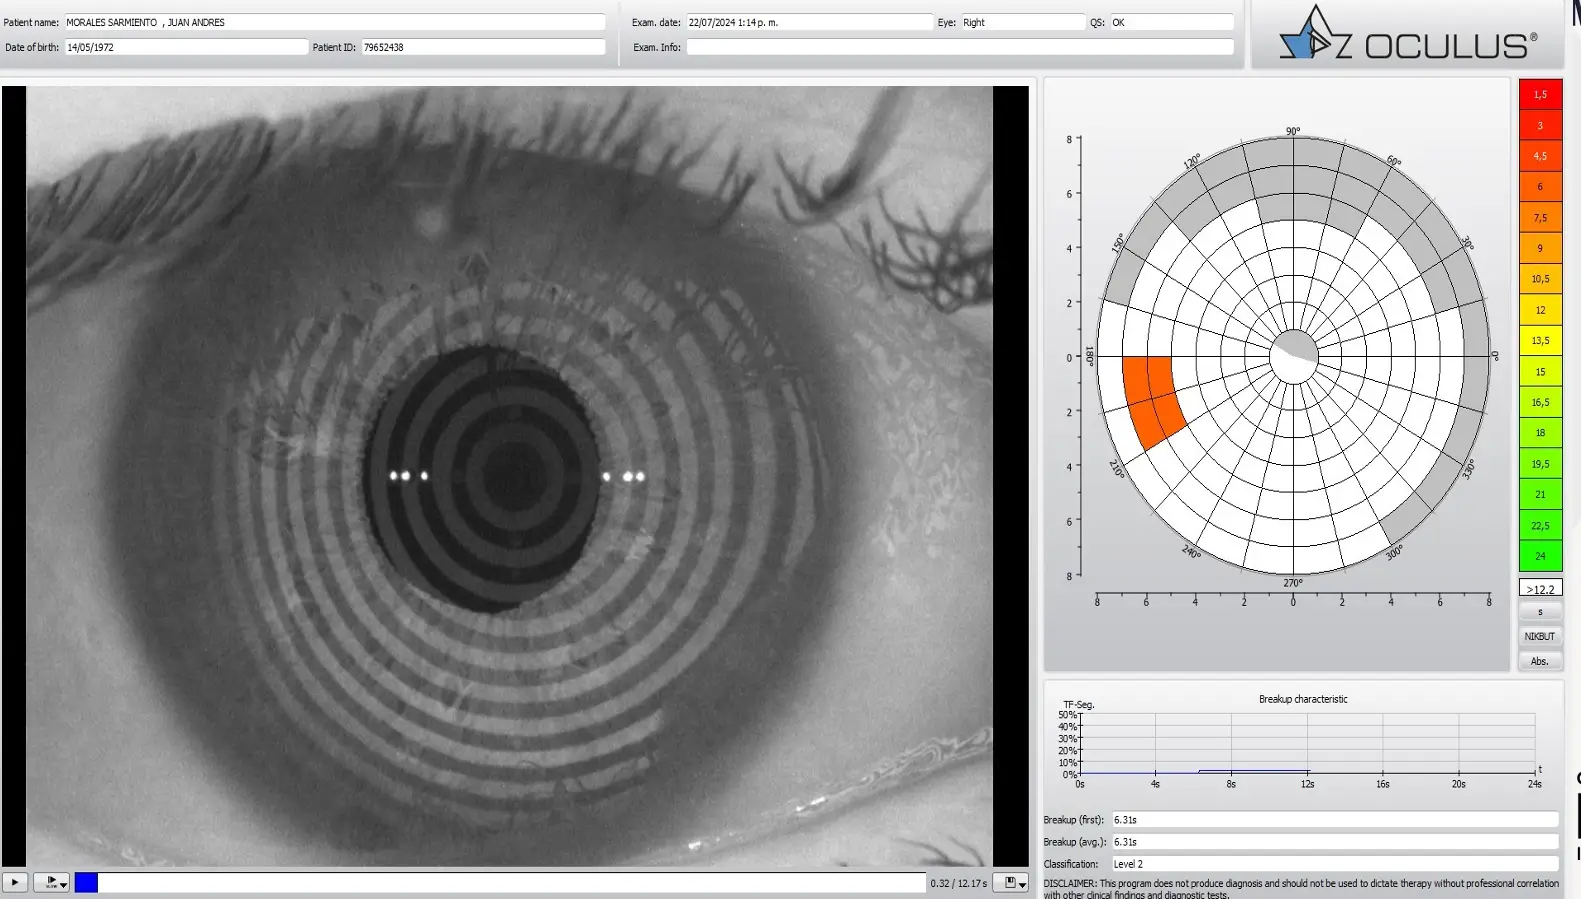Select the yellow 12 color scale swatch
Viewport: 1581px width, 899px height.
point(1540,310)
